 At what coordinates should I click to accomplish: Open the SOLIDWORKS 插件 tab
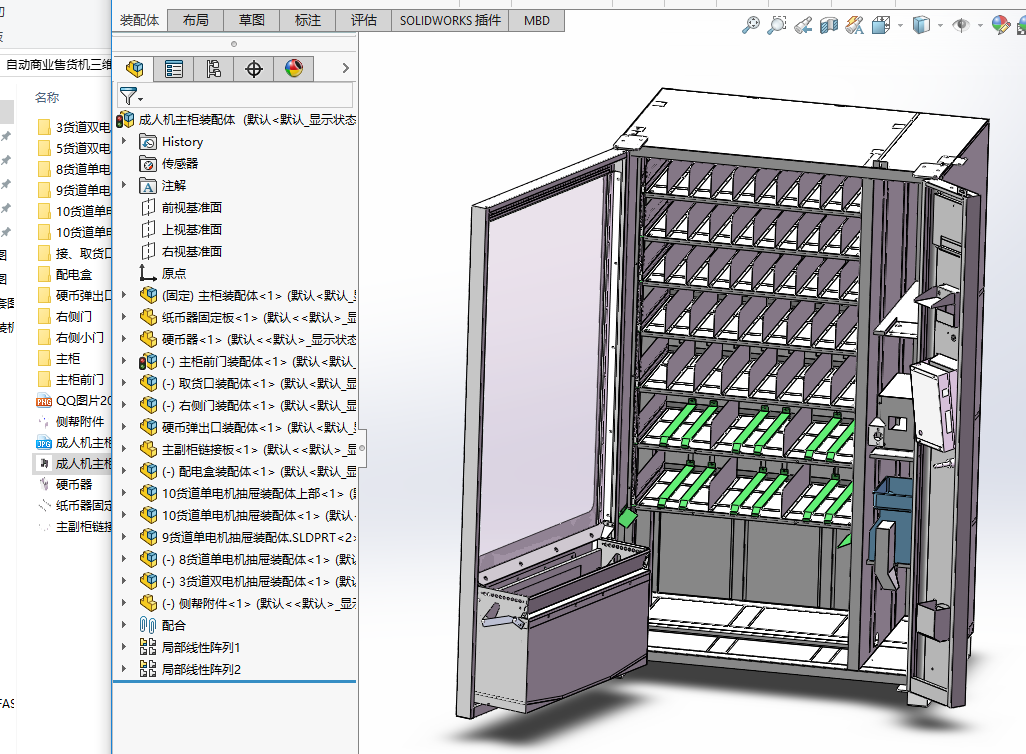(x=449, y=20)
